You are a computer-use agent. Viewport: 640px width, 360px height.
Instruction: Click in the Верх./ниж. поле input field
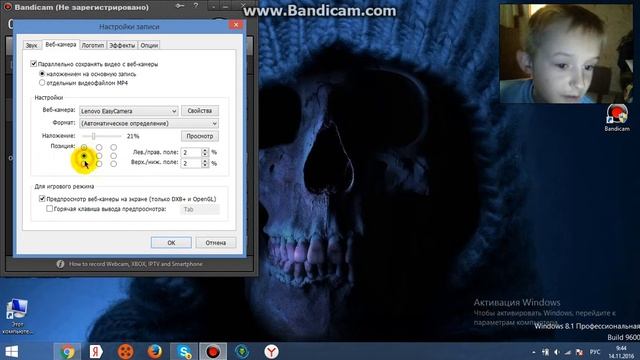point(191,163)
